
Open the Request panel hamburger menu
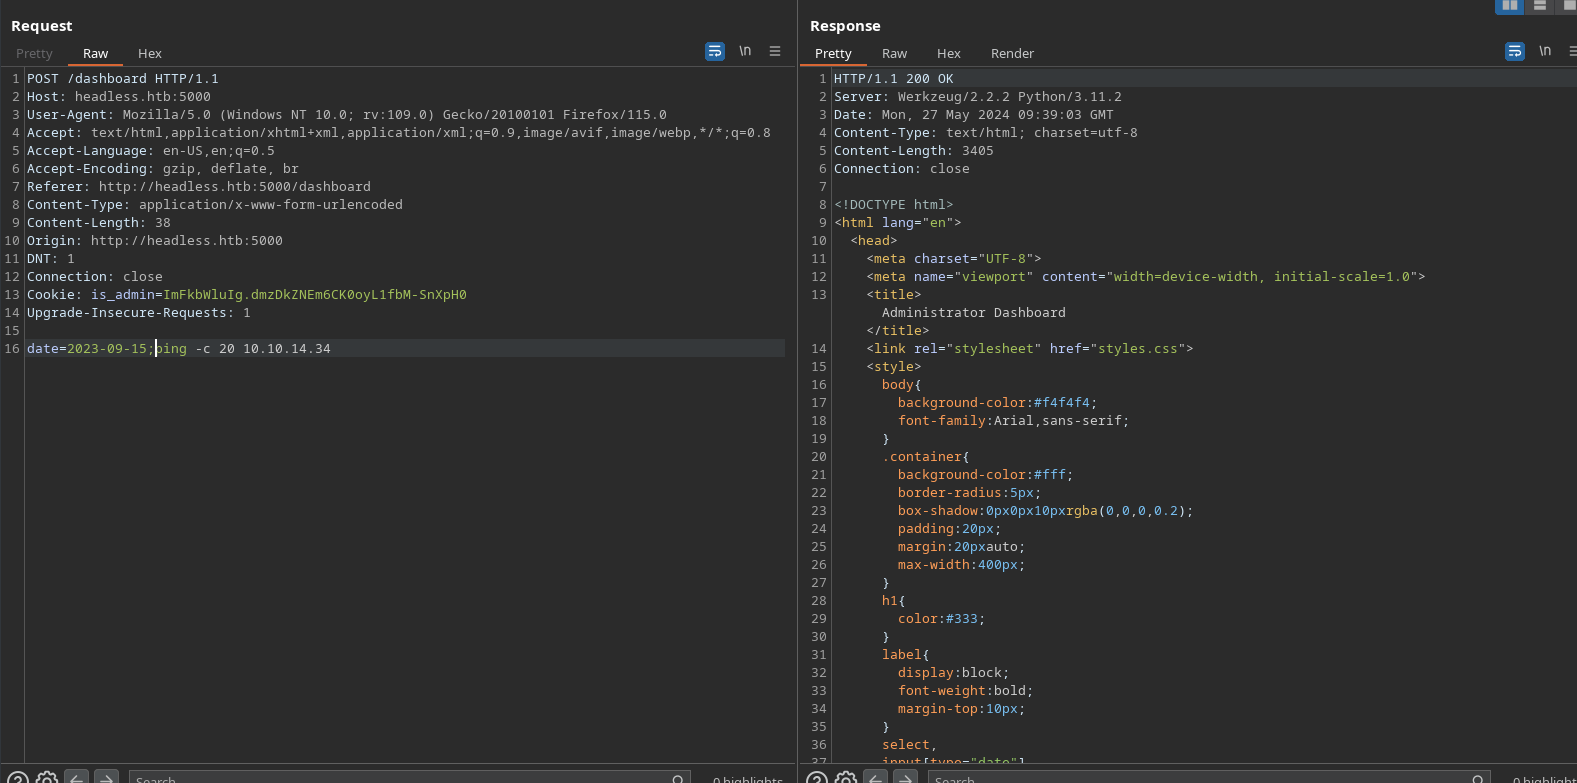pos(775,51)
